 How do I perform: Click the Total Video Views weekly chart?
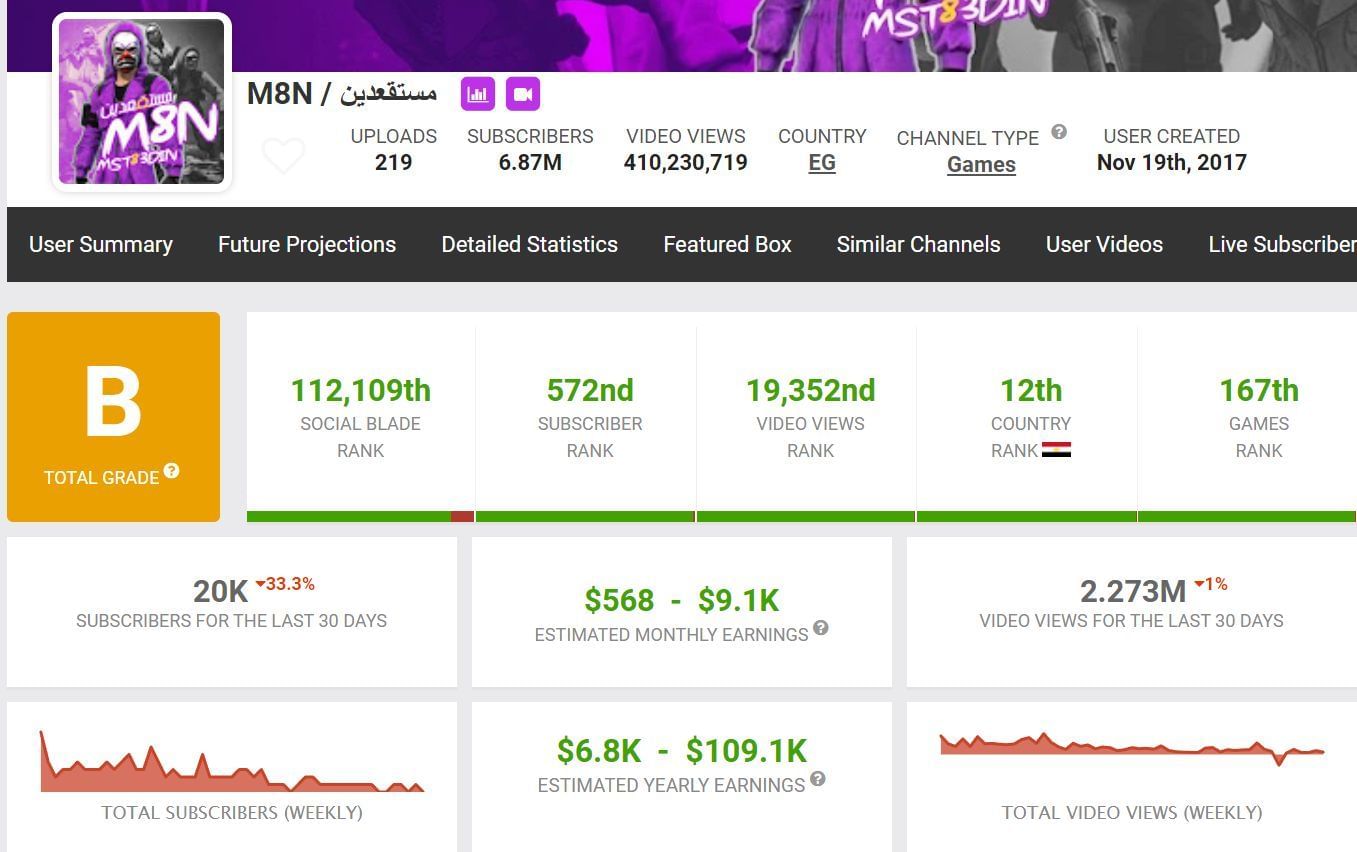pos(1132,750)
